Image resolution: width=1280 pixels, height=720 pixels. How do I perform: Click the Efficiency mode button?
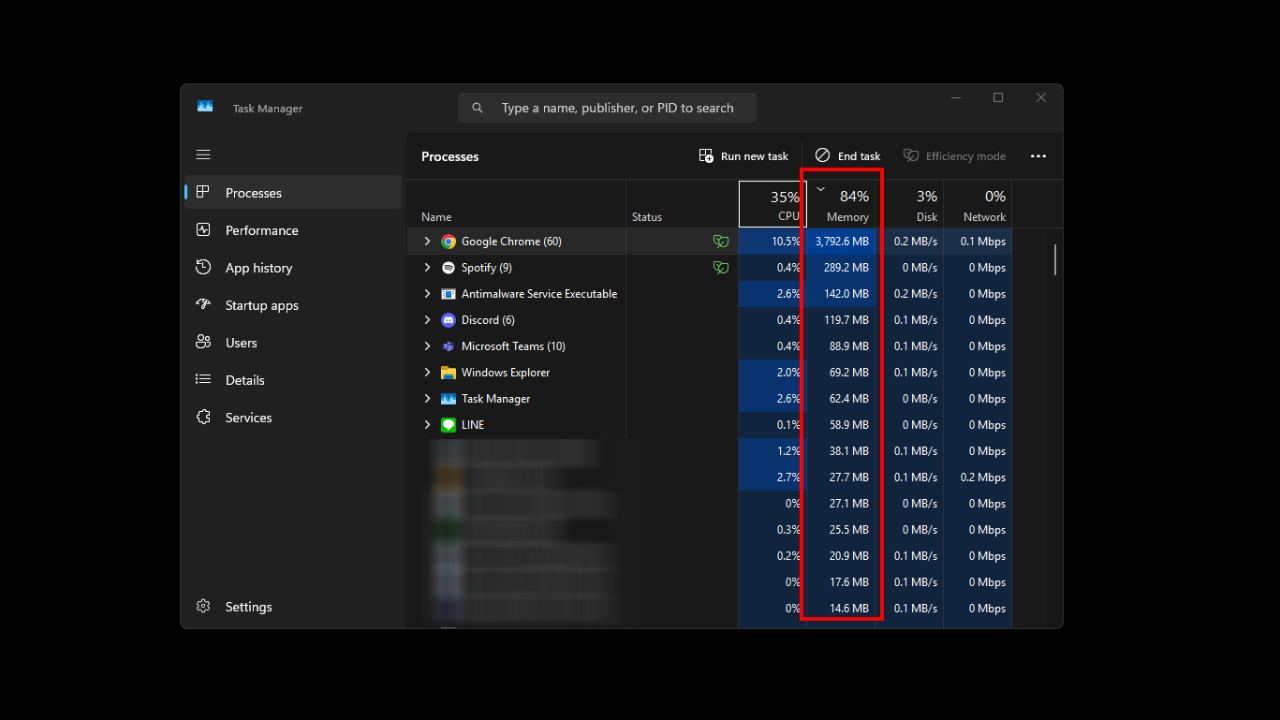tap(954, 156)
